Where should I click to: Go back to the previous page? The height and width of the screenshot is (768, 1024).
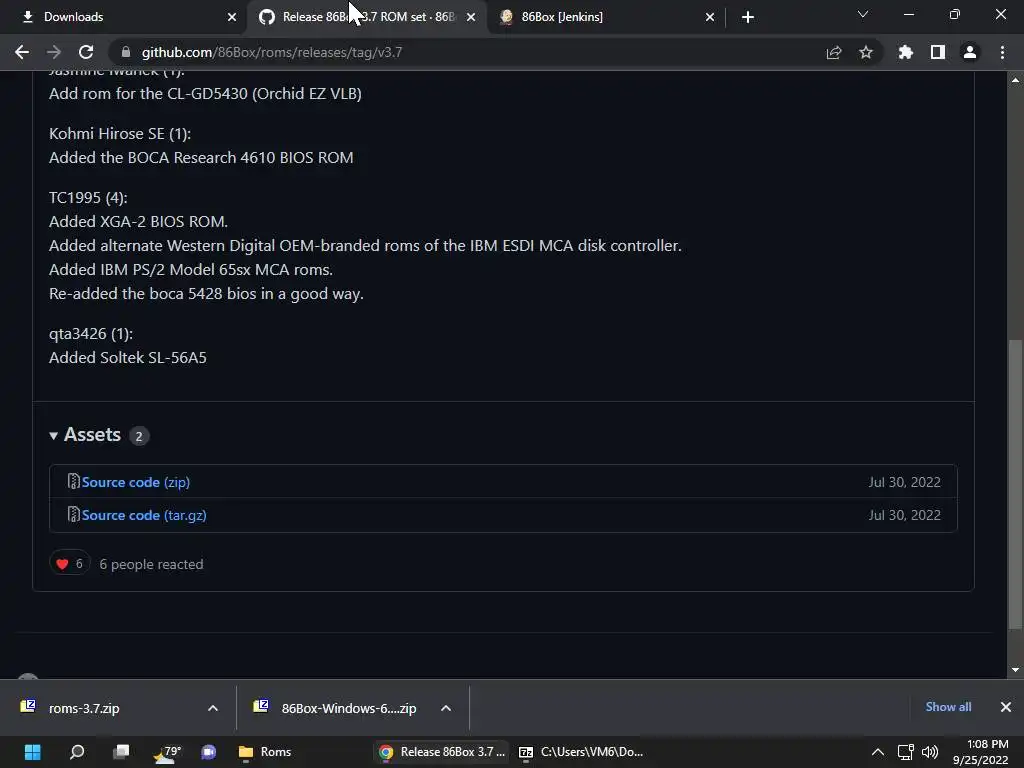[x=22, y=52]
